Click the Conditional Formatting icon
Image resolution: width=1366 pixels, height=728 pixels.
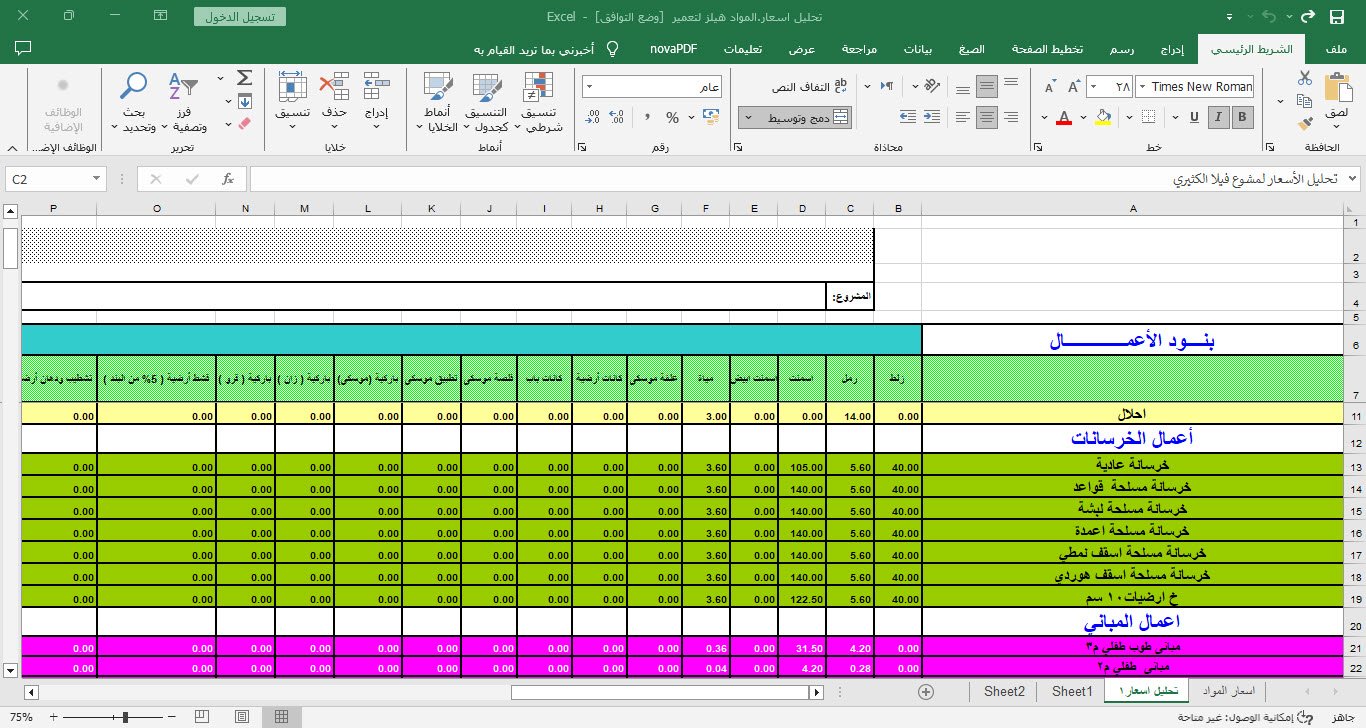tap(538, 92)
